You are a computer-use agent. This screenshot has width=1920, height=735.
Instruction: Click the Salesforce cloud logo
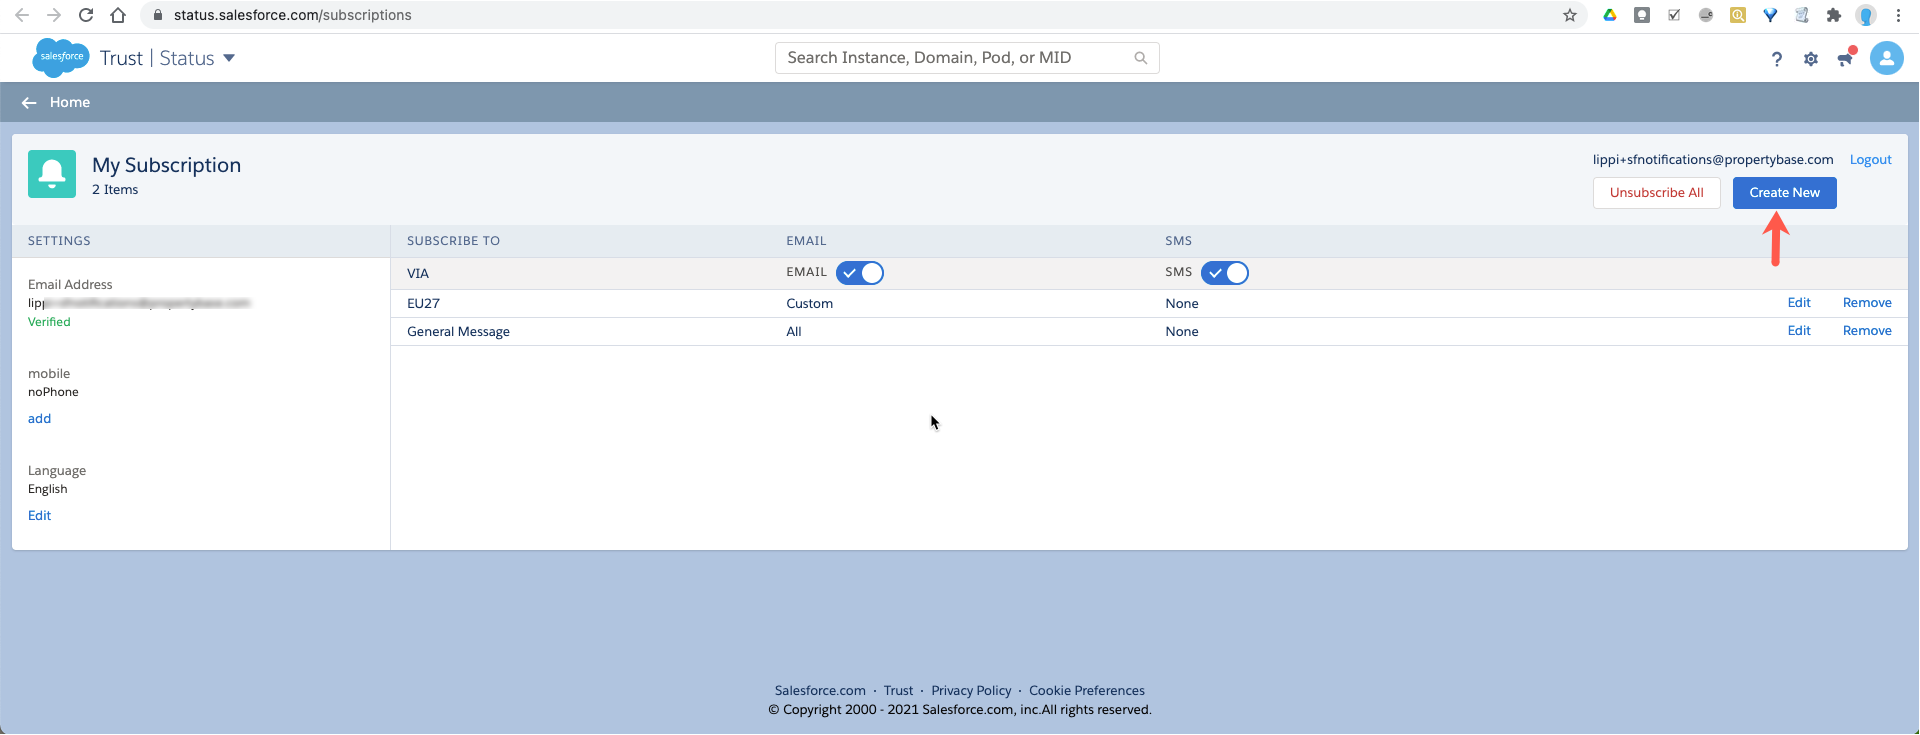coord(61,57)
